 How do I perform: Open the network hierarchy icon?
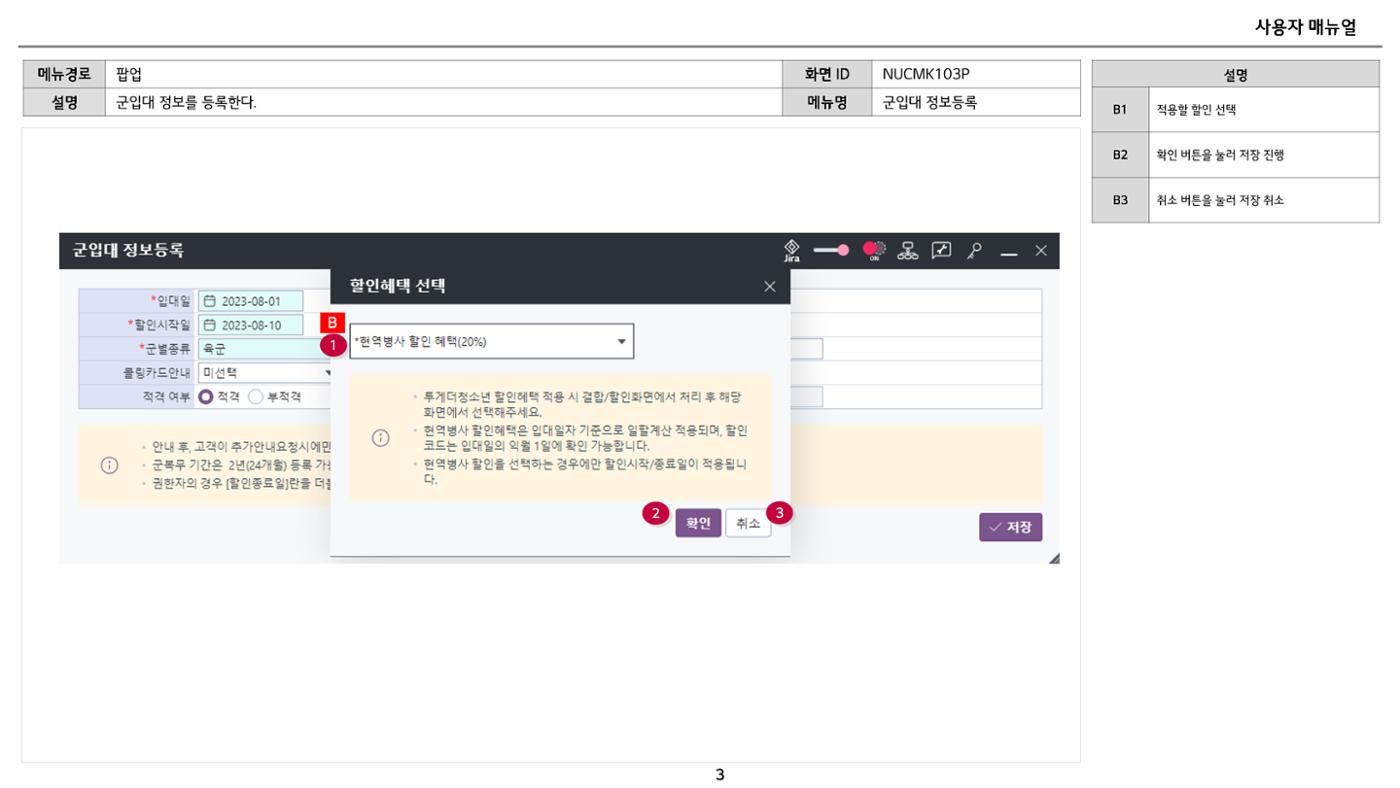pos(908,250)
